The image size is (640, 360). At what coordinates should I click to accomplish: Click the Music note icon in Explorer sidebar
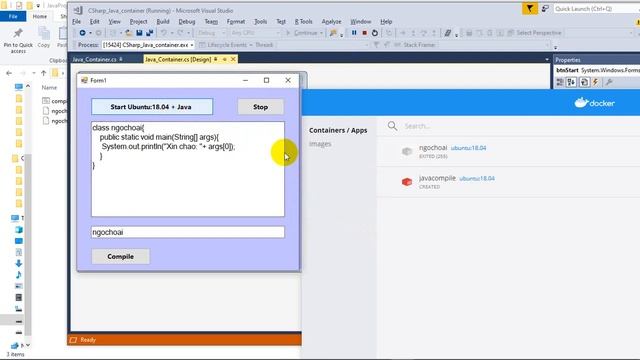(x=18, y=274)
